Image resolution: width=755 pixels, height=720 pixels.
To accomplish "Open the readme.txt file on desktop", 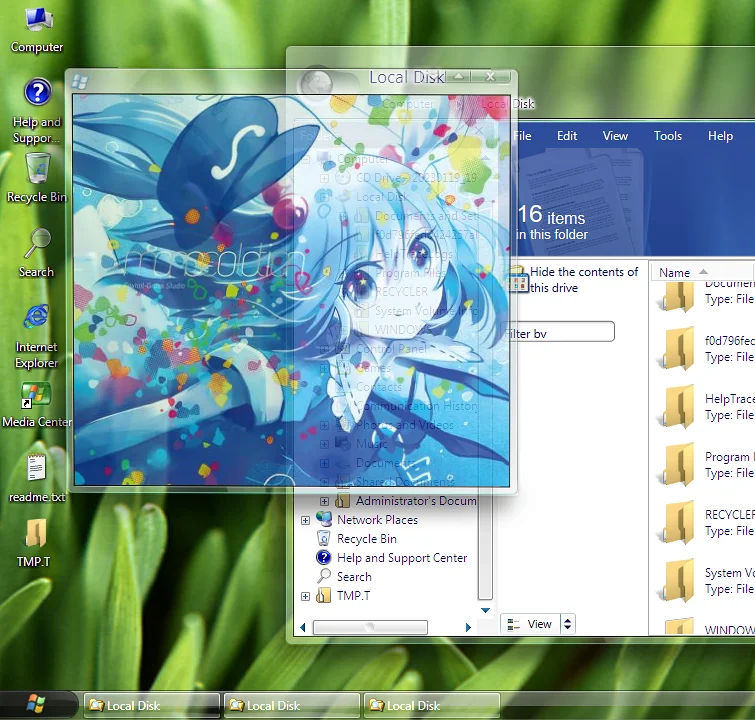I will tap(37, 468).
